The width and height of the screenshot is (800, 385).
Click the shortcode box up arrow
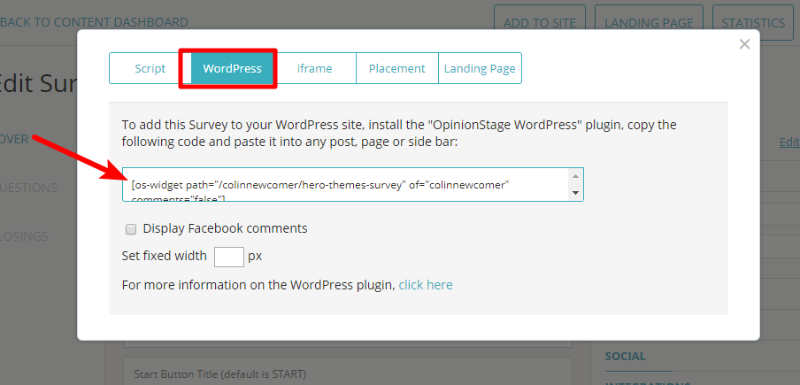pyautogui.click(x=576, y=176)
